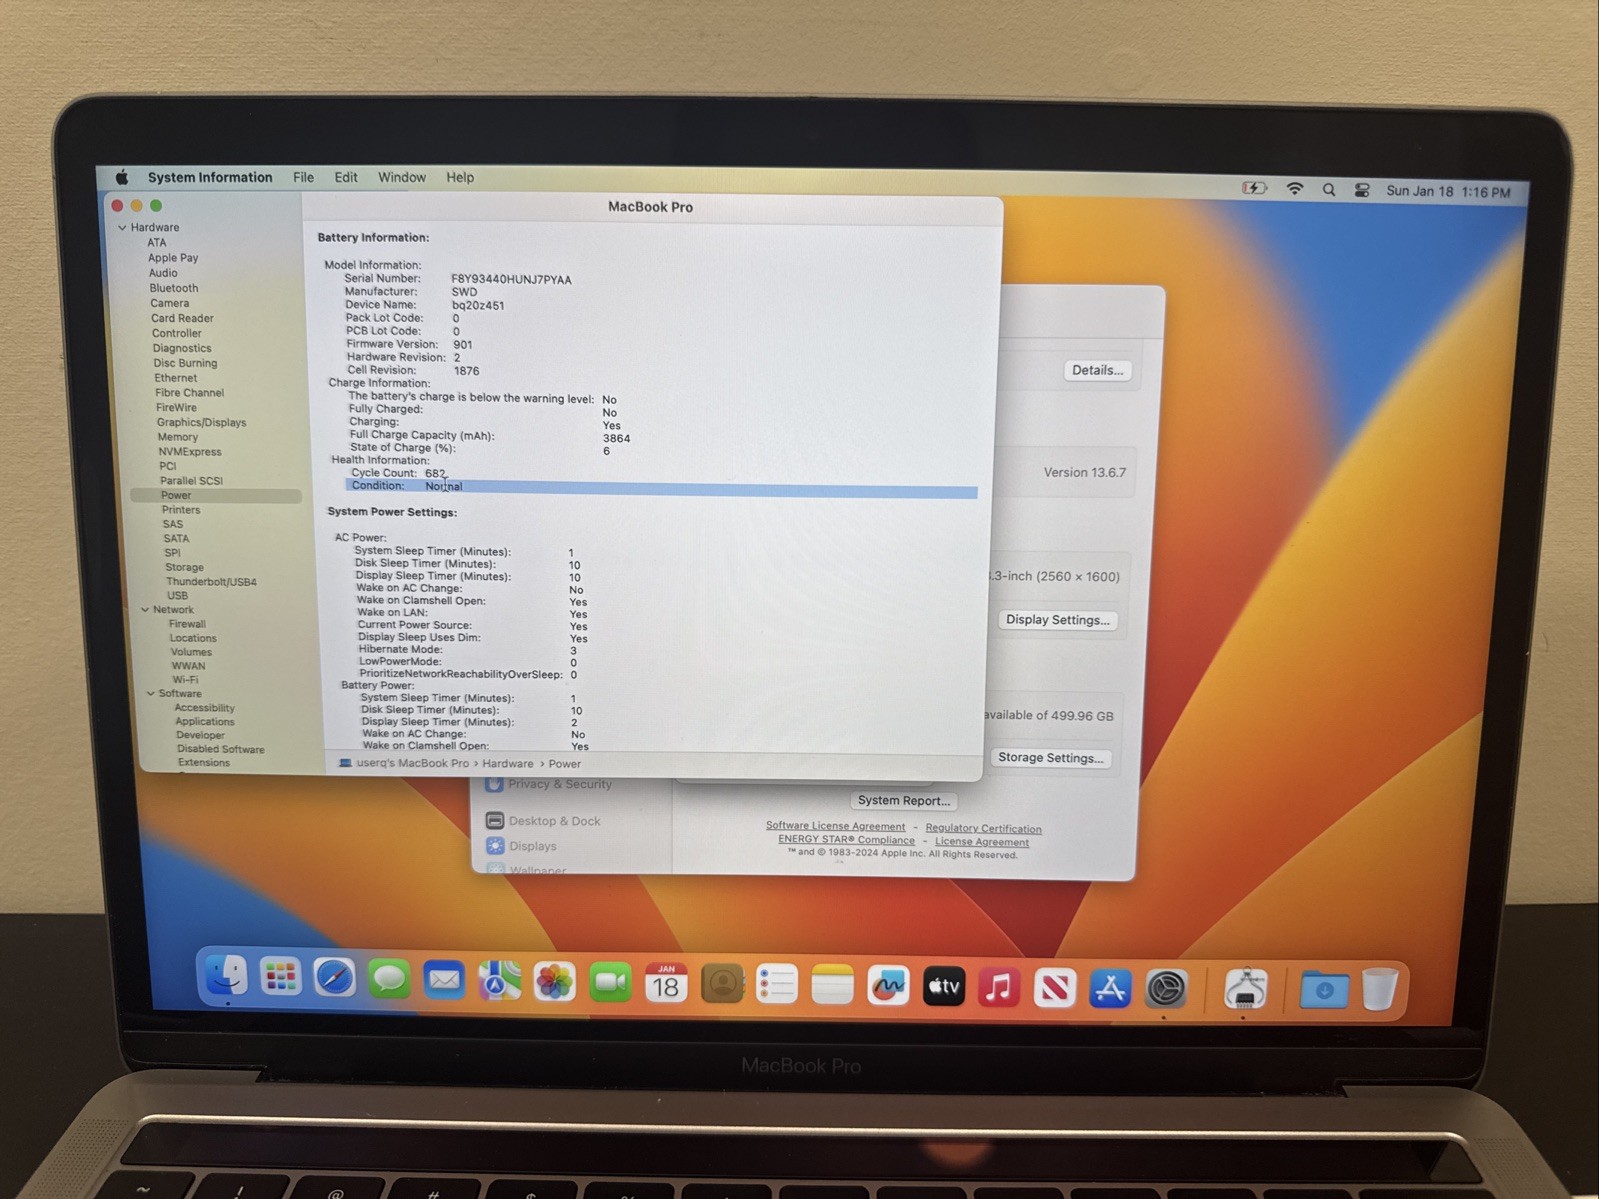Open Finder from the Dock

point(226,976)
